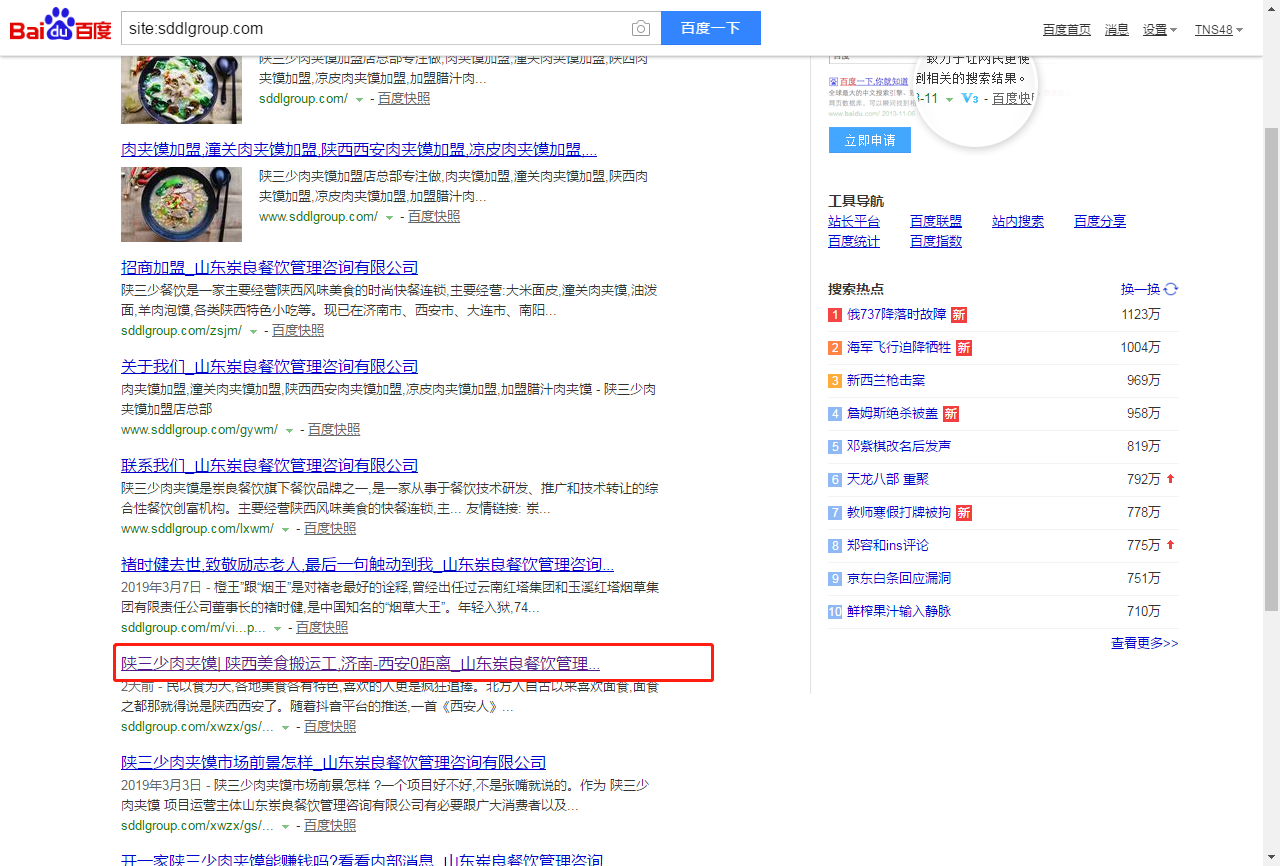
Task: Click the search count 1123万
Action: pyautogui.click(x=1141, y=315)
